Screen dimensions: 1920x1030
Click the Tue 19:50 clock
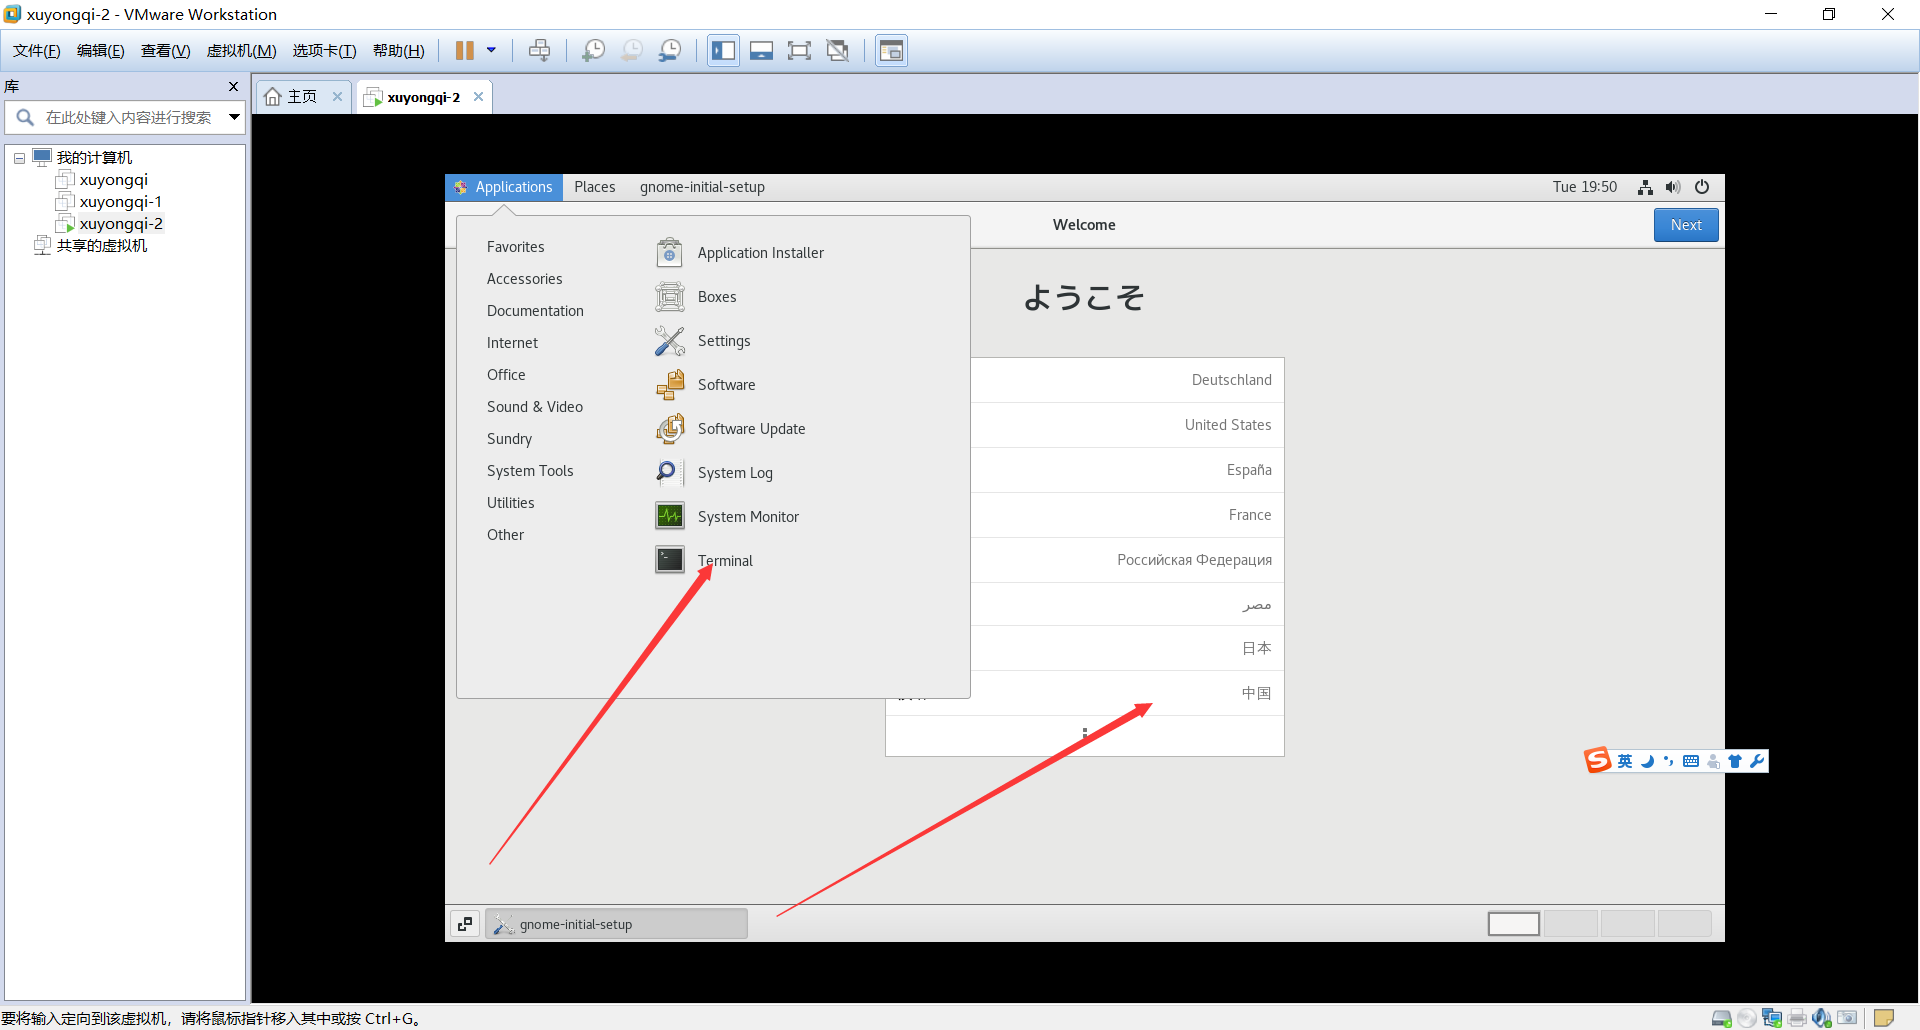click(1584, 187)
